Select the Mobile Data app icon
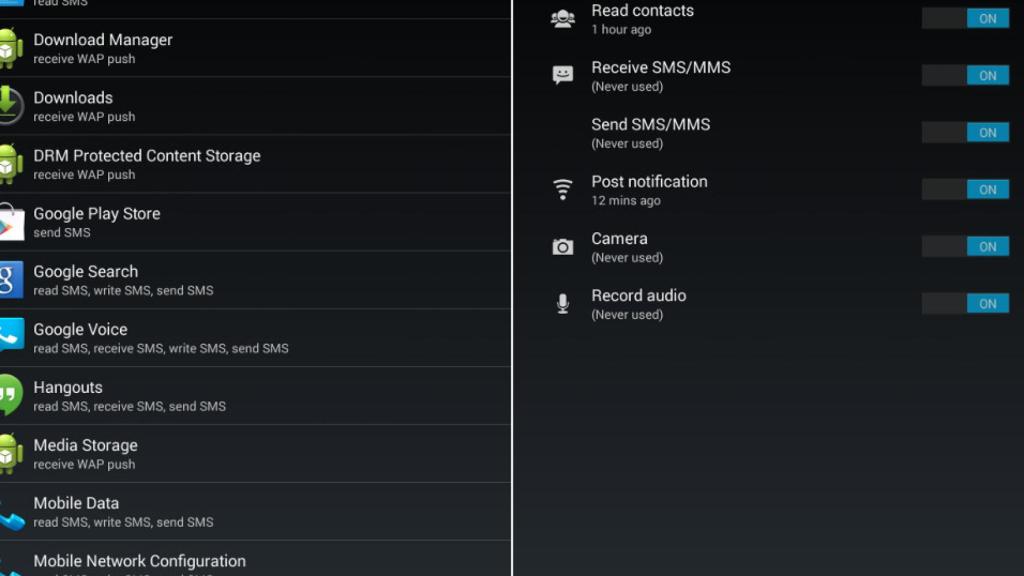 click(x=11, y=510)
